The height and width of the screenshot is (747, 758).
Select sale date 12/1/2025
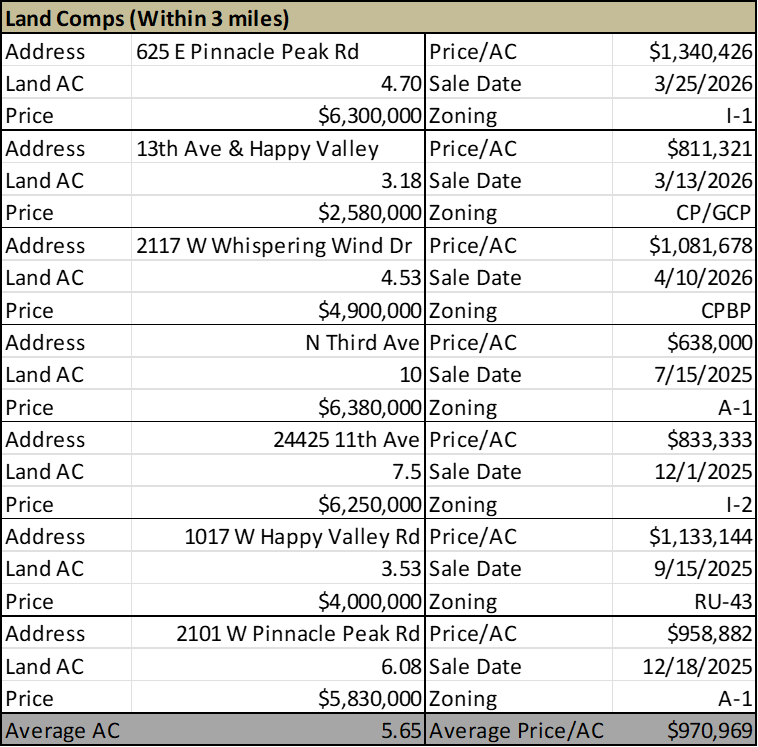[684, 471]
